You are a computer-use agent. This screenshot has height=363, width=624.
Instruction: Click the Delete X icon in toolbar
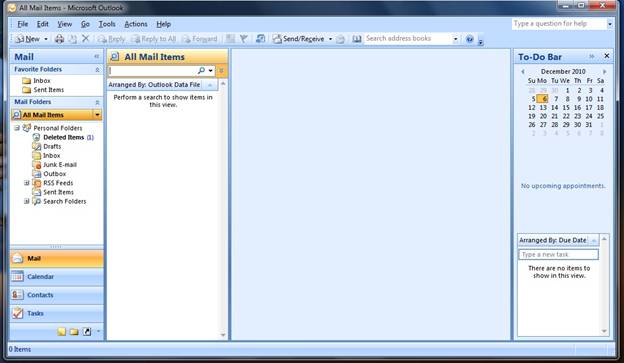pyautogui.click(x=86, y=39)
